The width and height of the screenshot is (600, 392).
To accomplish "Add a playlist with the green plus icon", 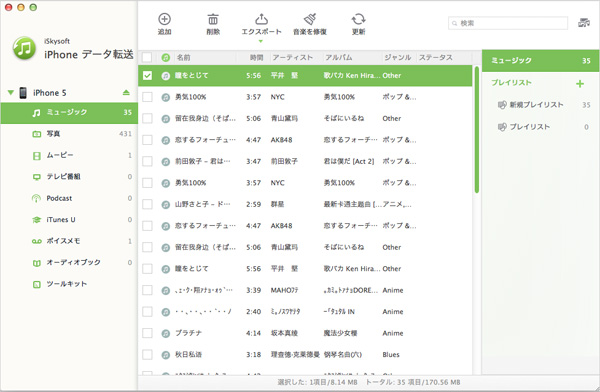I will pos(580,83).
